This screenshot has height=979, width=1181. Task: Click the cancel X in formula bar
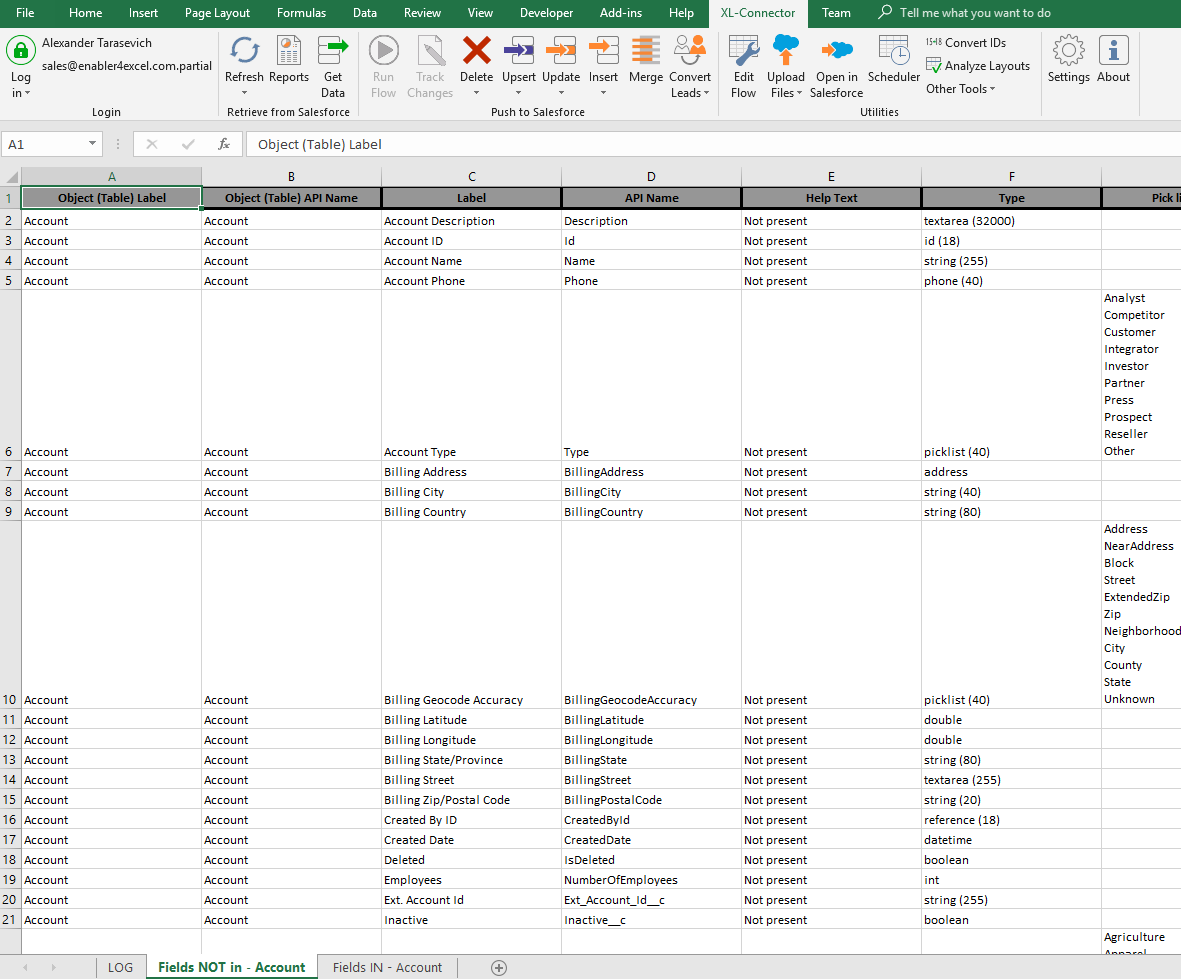click(x=152, y=144)
